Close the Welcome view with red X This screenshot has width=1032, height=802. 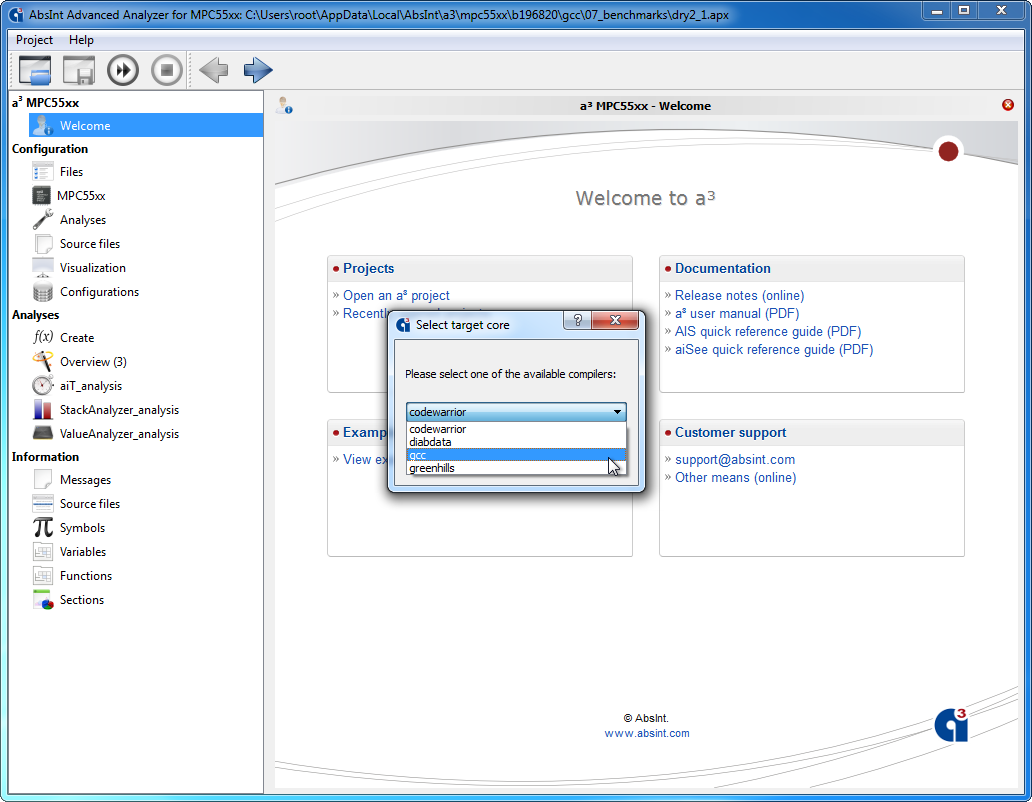(1008, 105)
